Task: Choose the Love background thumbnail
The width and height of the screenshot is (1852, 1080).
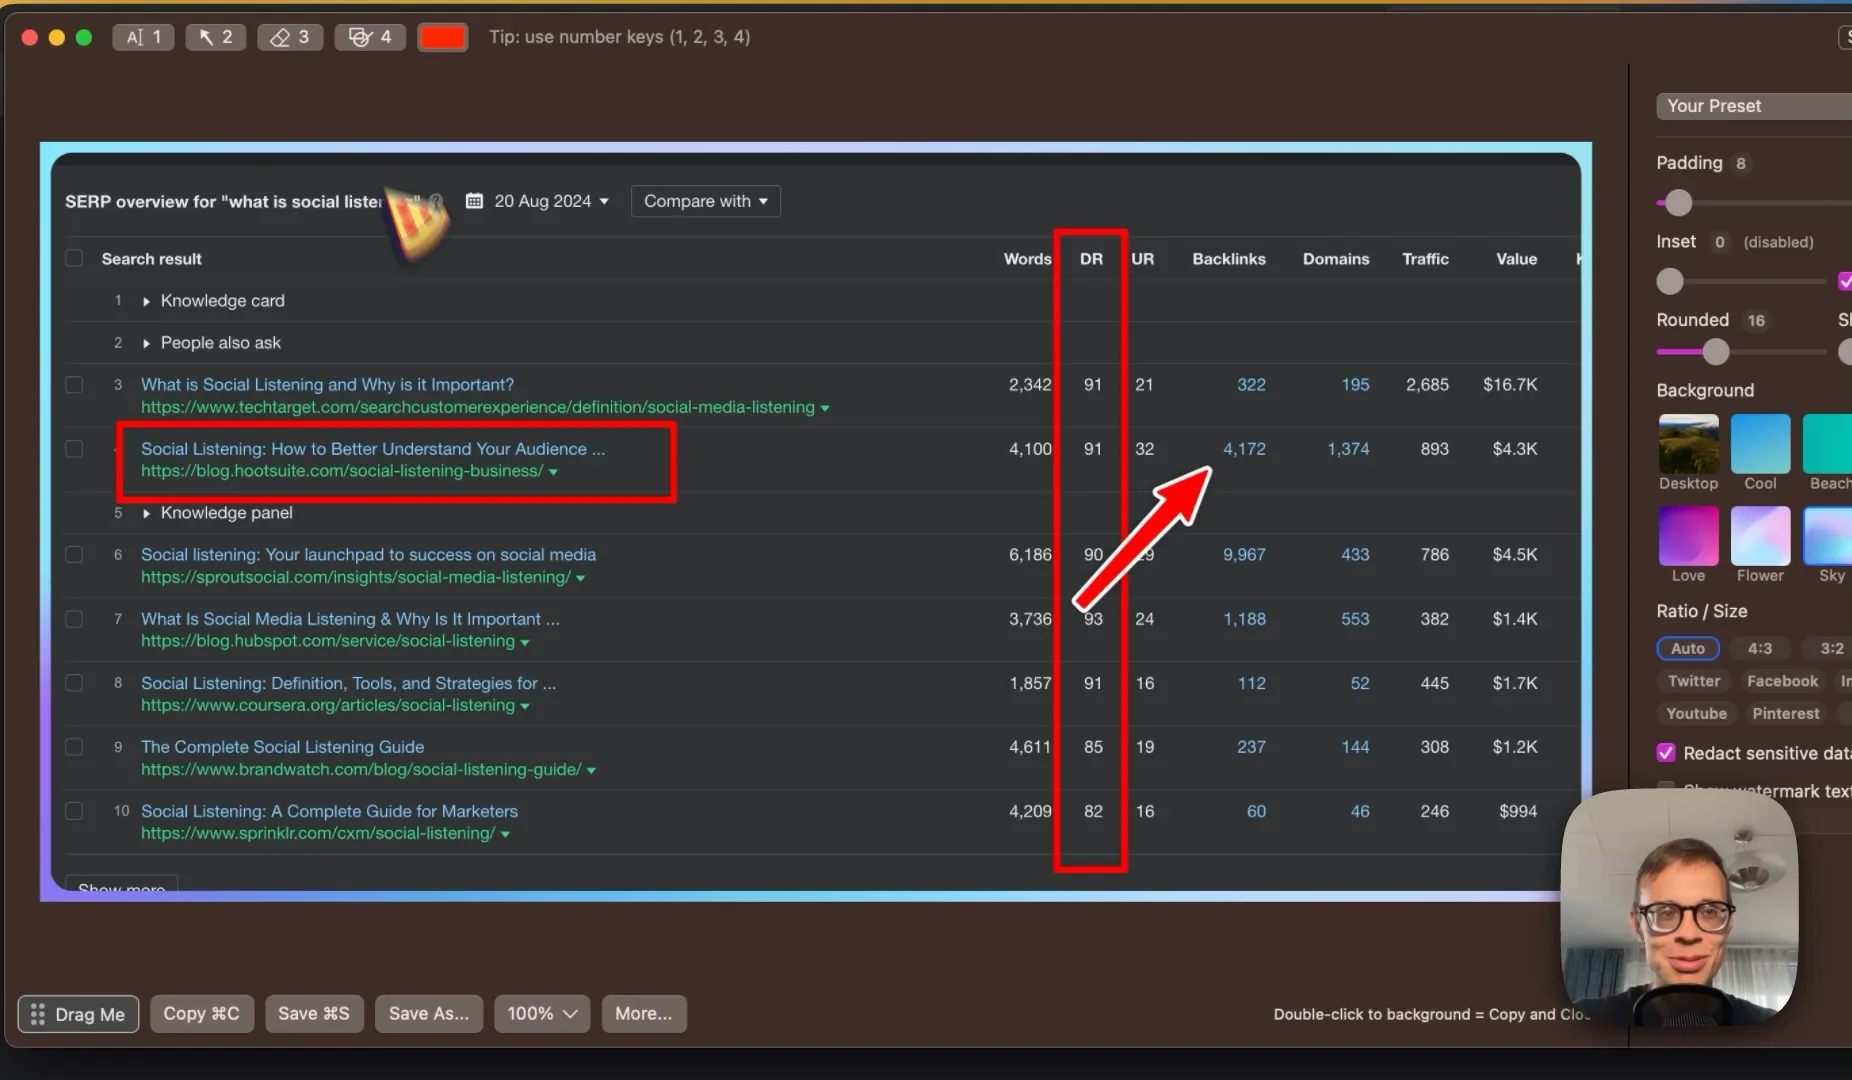Action: coord(1688,535)
